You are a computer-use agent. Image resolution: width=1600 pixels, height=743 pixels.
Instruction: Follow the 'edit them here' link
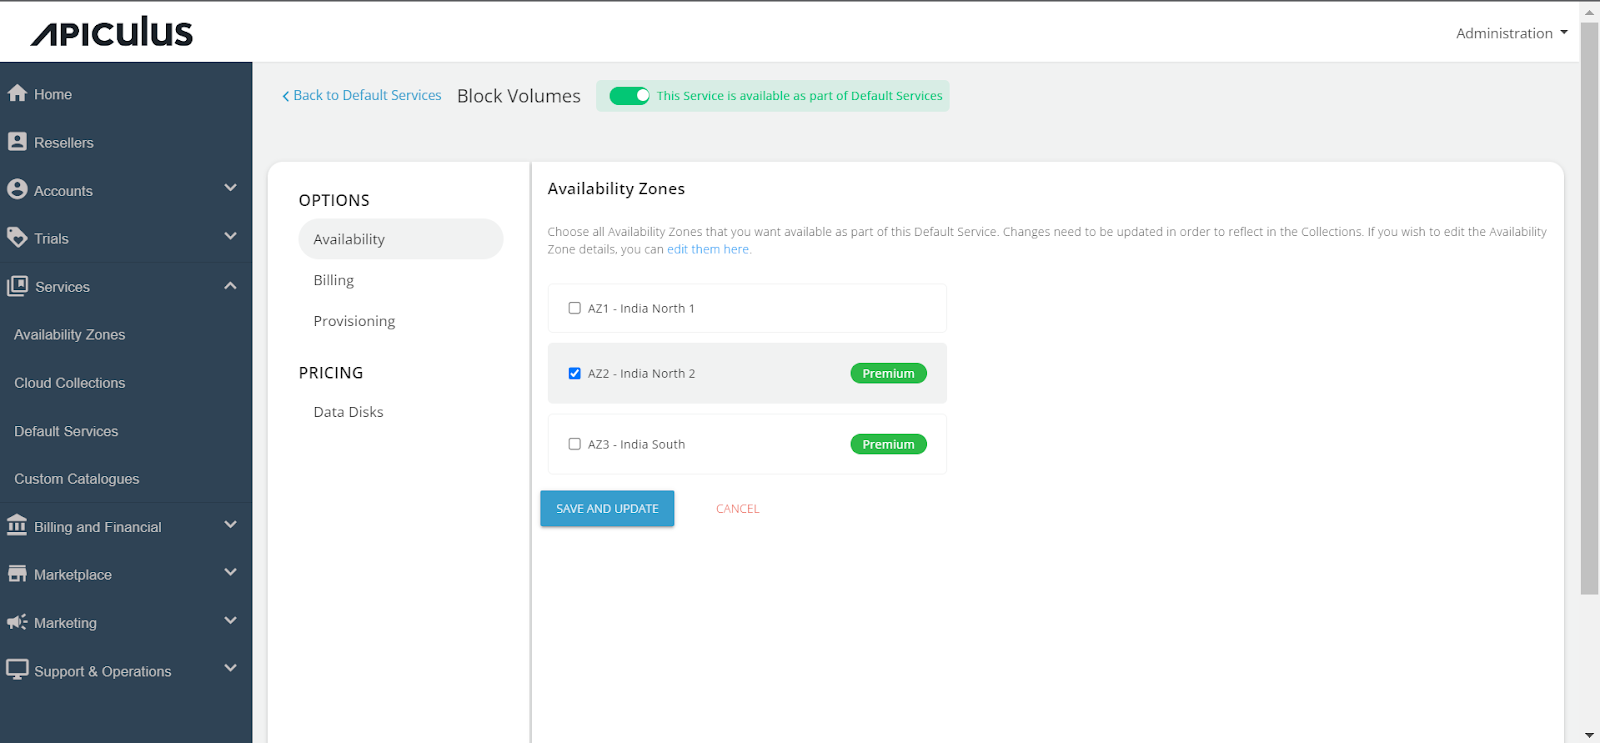[708, 250]
